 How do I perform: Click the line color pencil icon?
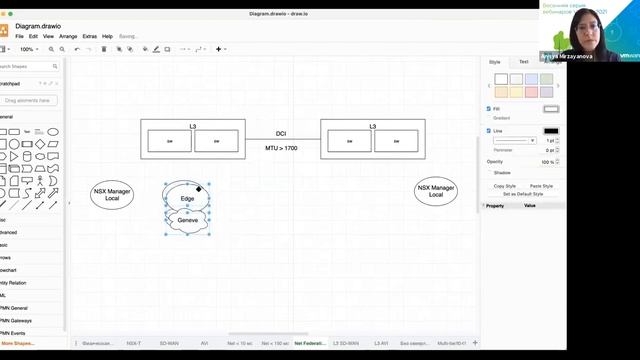click(156, 49)
